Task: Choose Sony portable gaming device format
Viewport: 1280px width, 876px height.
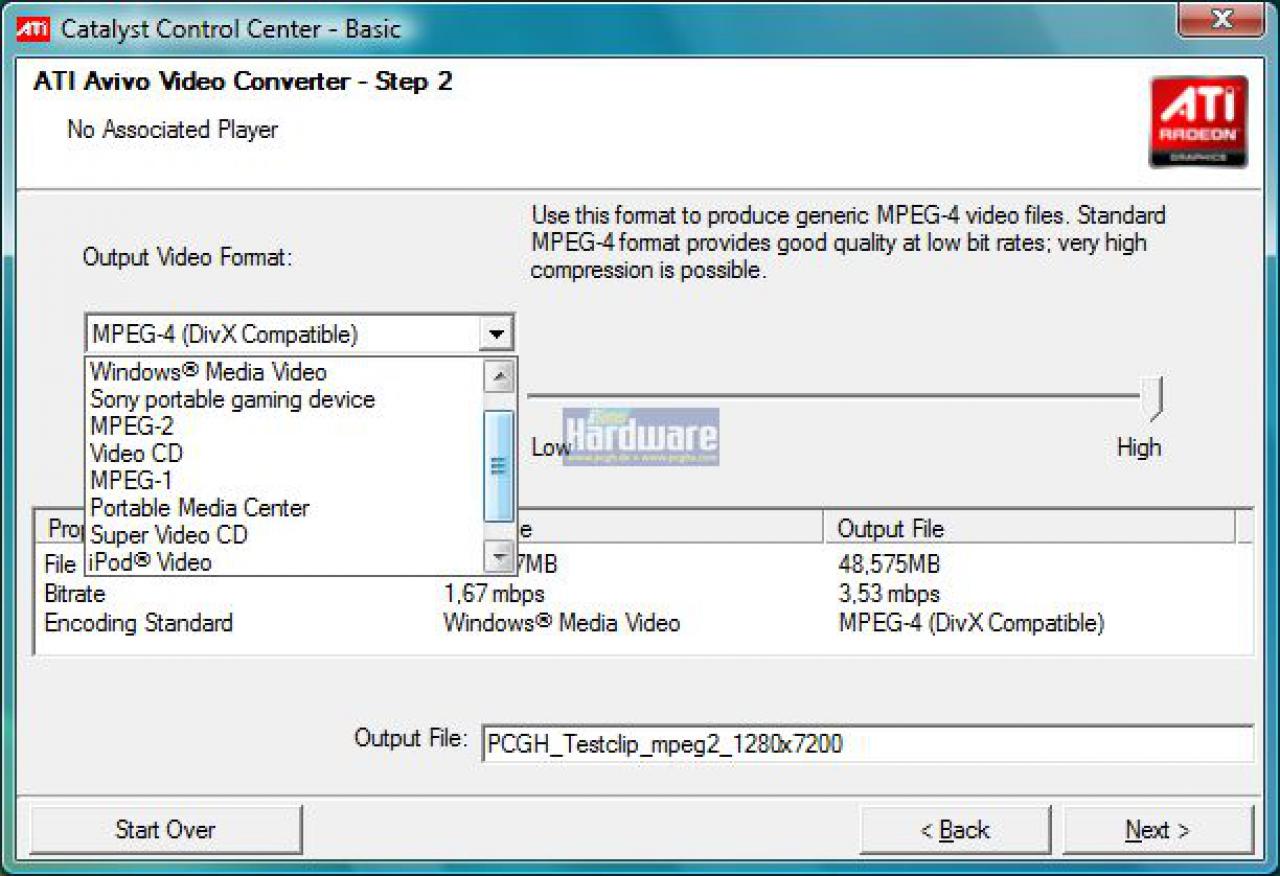Action: click(x=232, y=399)
